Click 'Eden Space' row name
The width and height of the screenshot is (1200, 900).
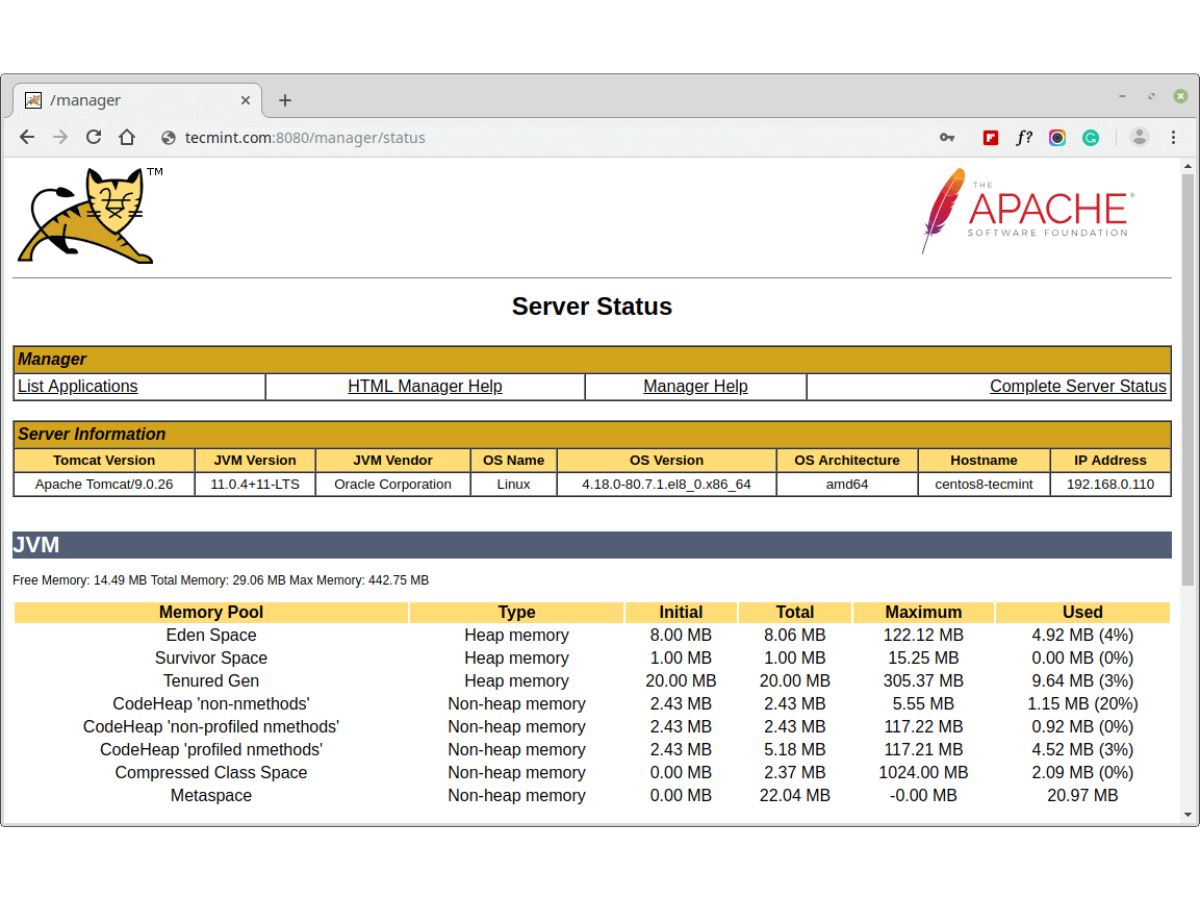coord(211,635)
